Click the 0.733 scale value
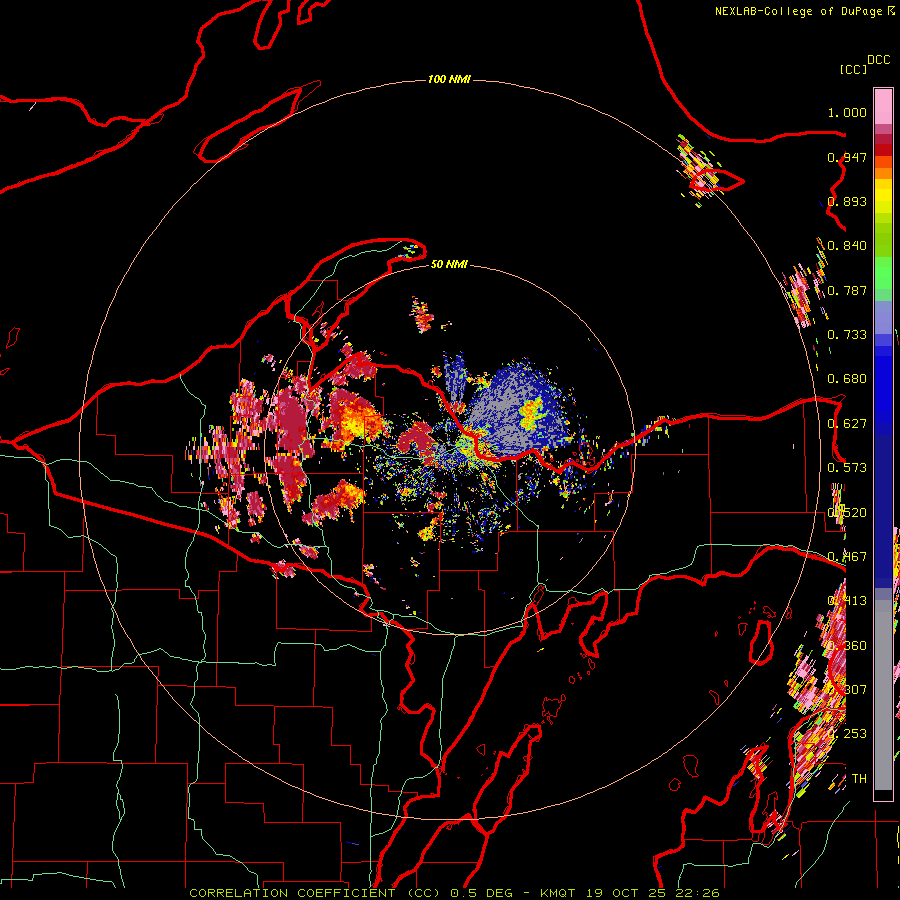The image size is (900, 900). 847,335
